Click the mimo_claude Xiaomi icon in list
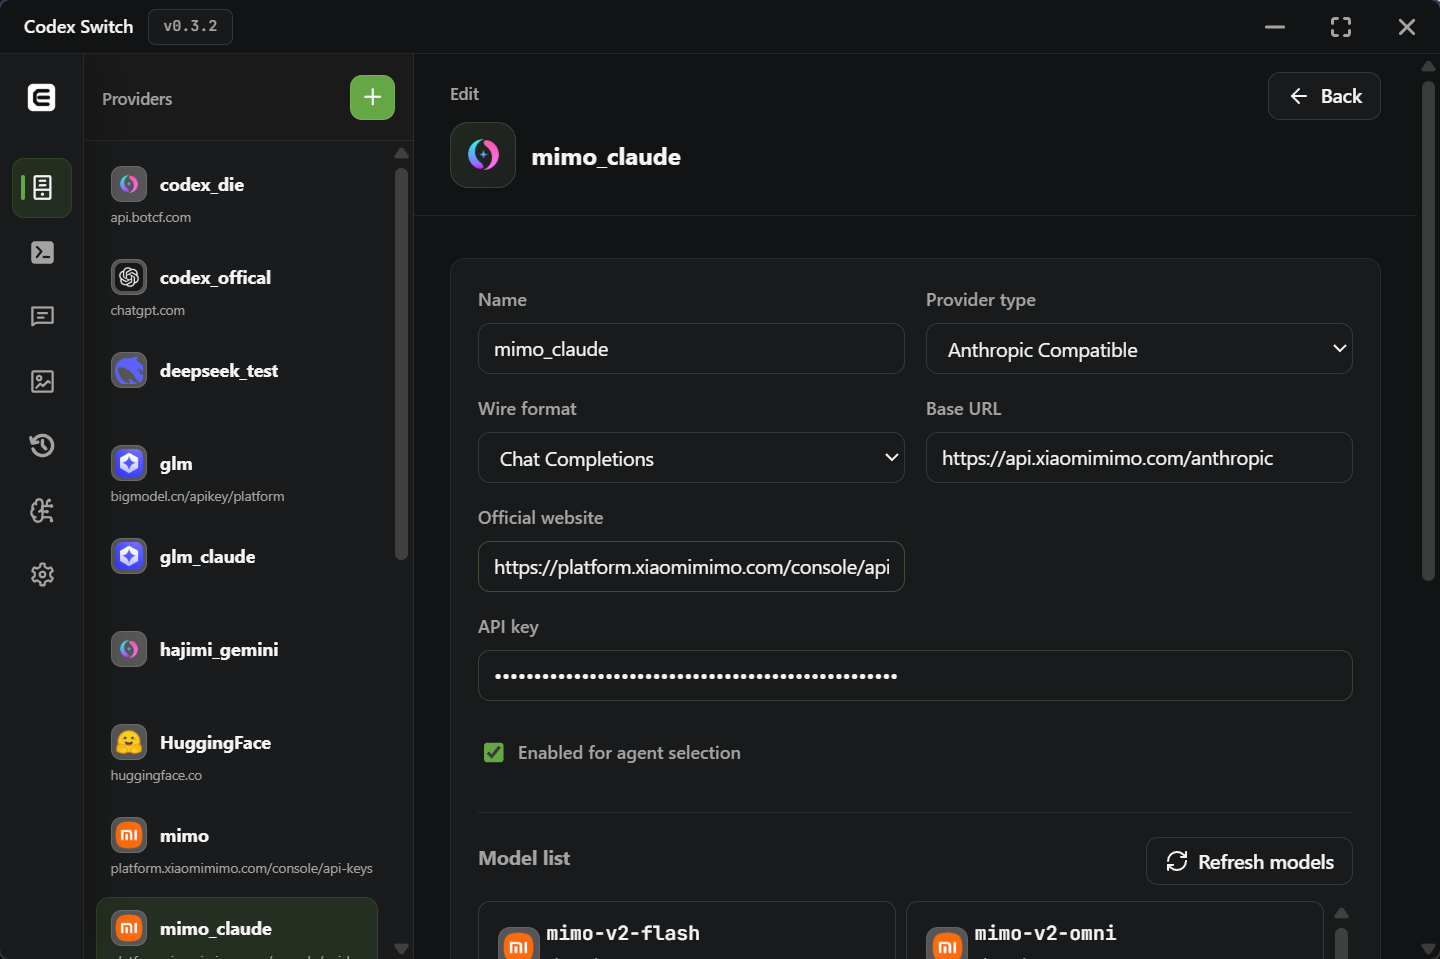The image size is (1440, 959). coord(129,928)
